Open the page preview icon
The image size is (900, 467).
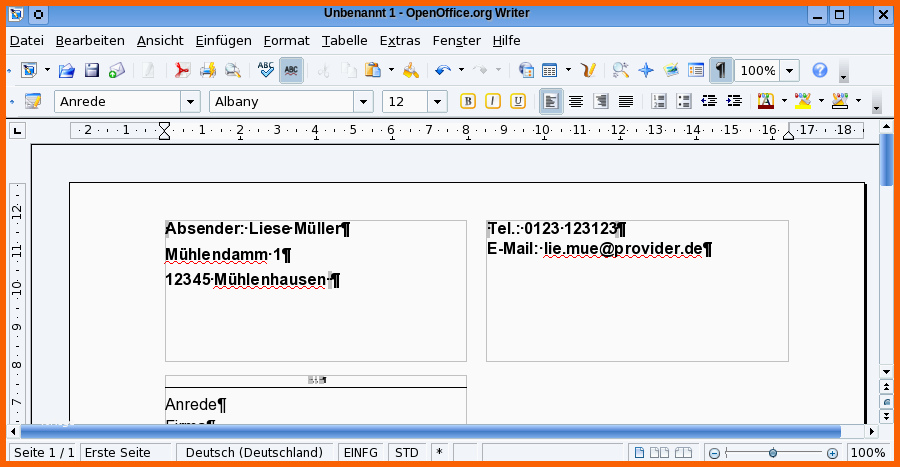[232, 70]
